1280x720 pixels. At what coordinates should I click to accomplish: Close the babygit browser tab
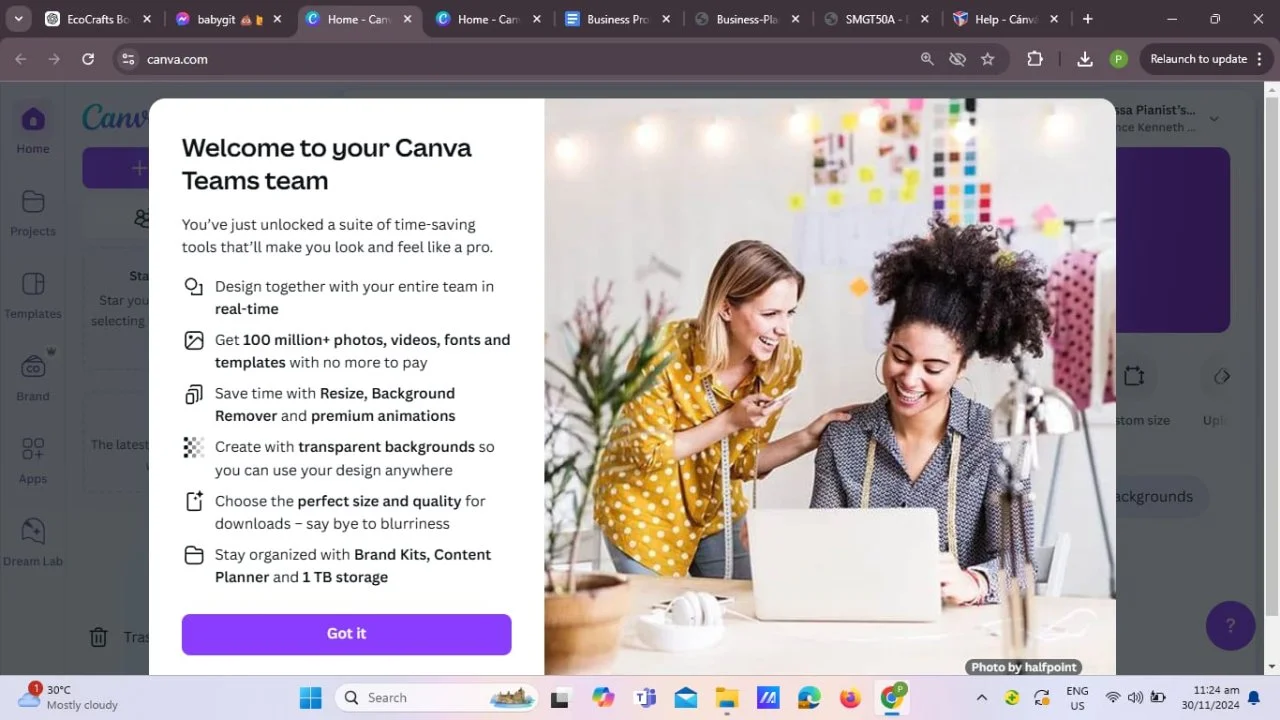277,19
